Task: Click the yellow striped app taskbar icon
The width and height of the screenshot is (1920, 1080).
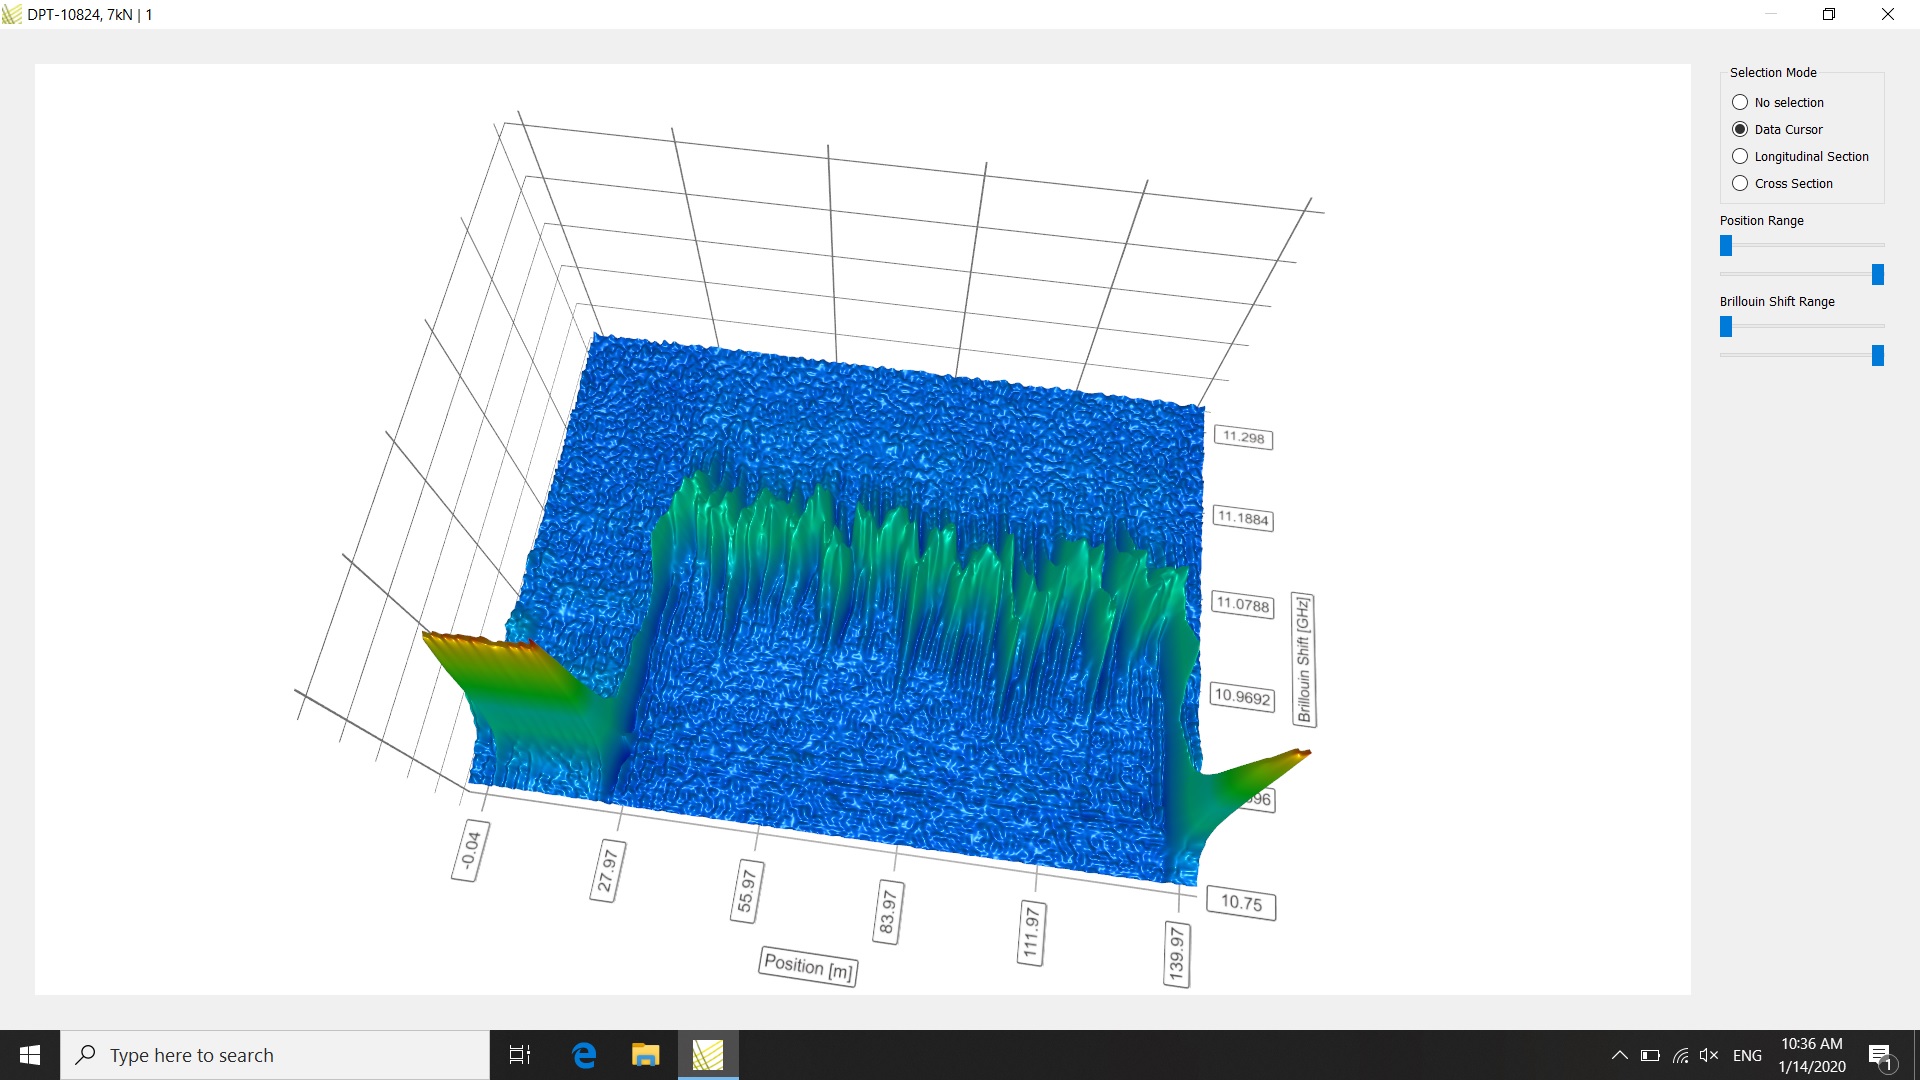Action: click(708, 1055)
